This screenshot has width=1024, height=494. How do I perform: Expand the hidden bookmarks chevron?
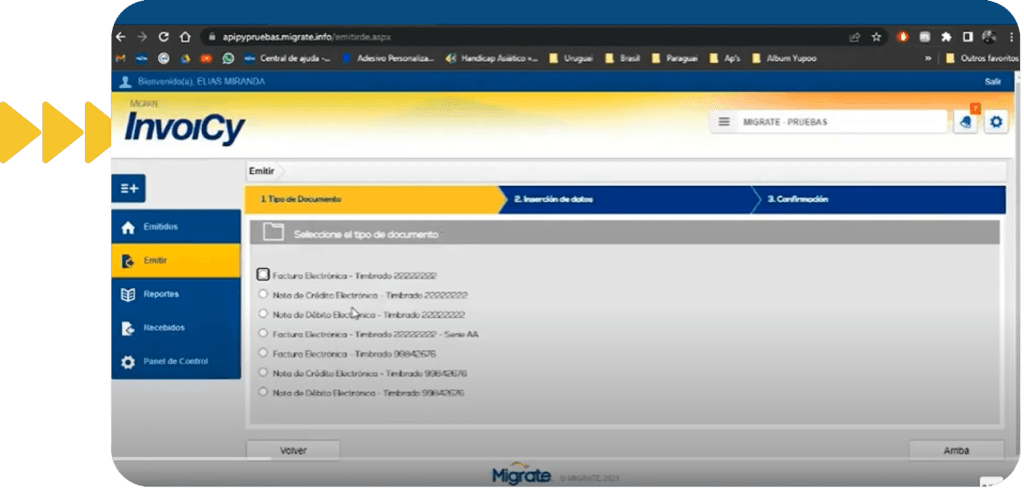pos(928,58)
